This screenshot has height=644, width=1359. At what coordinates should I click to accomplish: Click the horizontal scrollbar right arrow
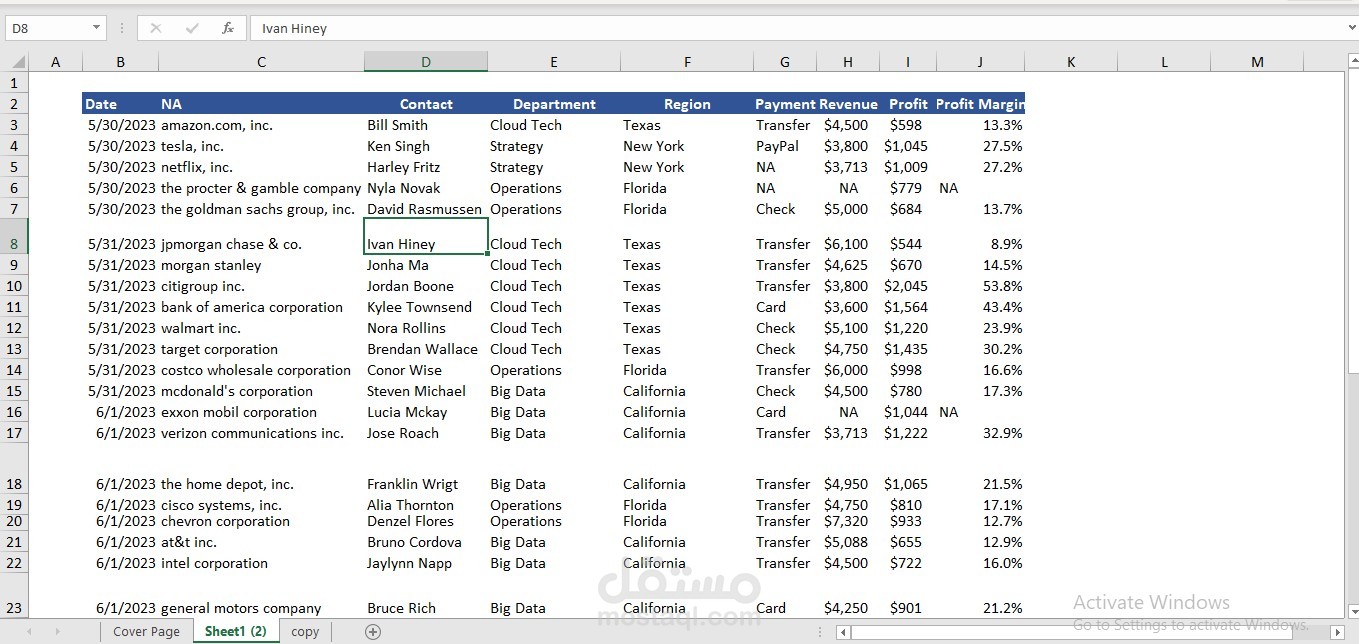pyautogui.click(x=1340, y=632)
